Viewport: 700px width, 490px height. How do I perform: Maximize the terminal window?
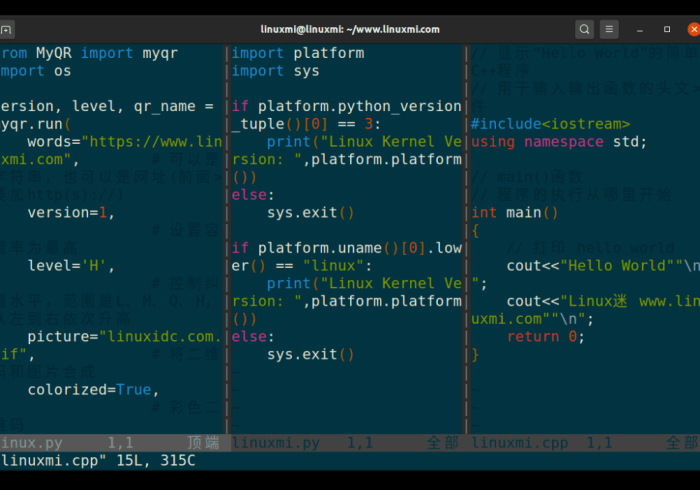[665, 29]
